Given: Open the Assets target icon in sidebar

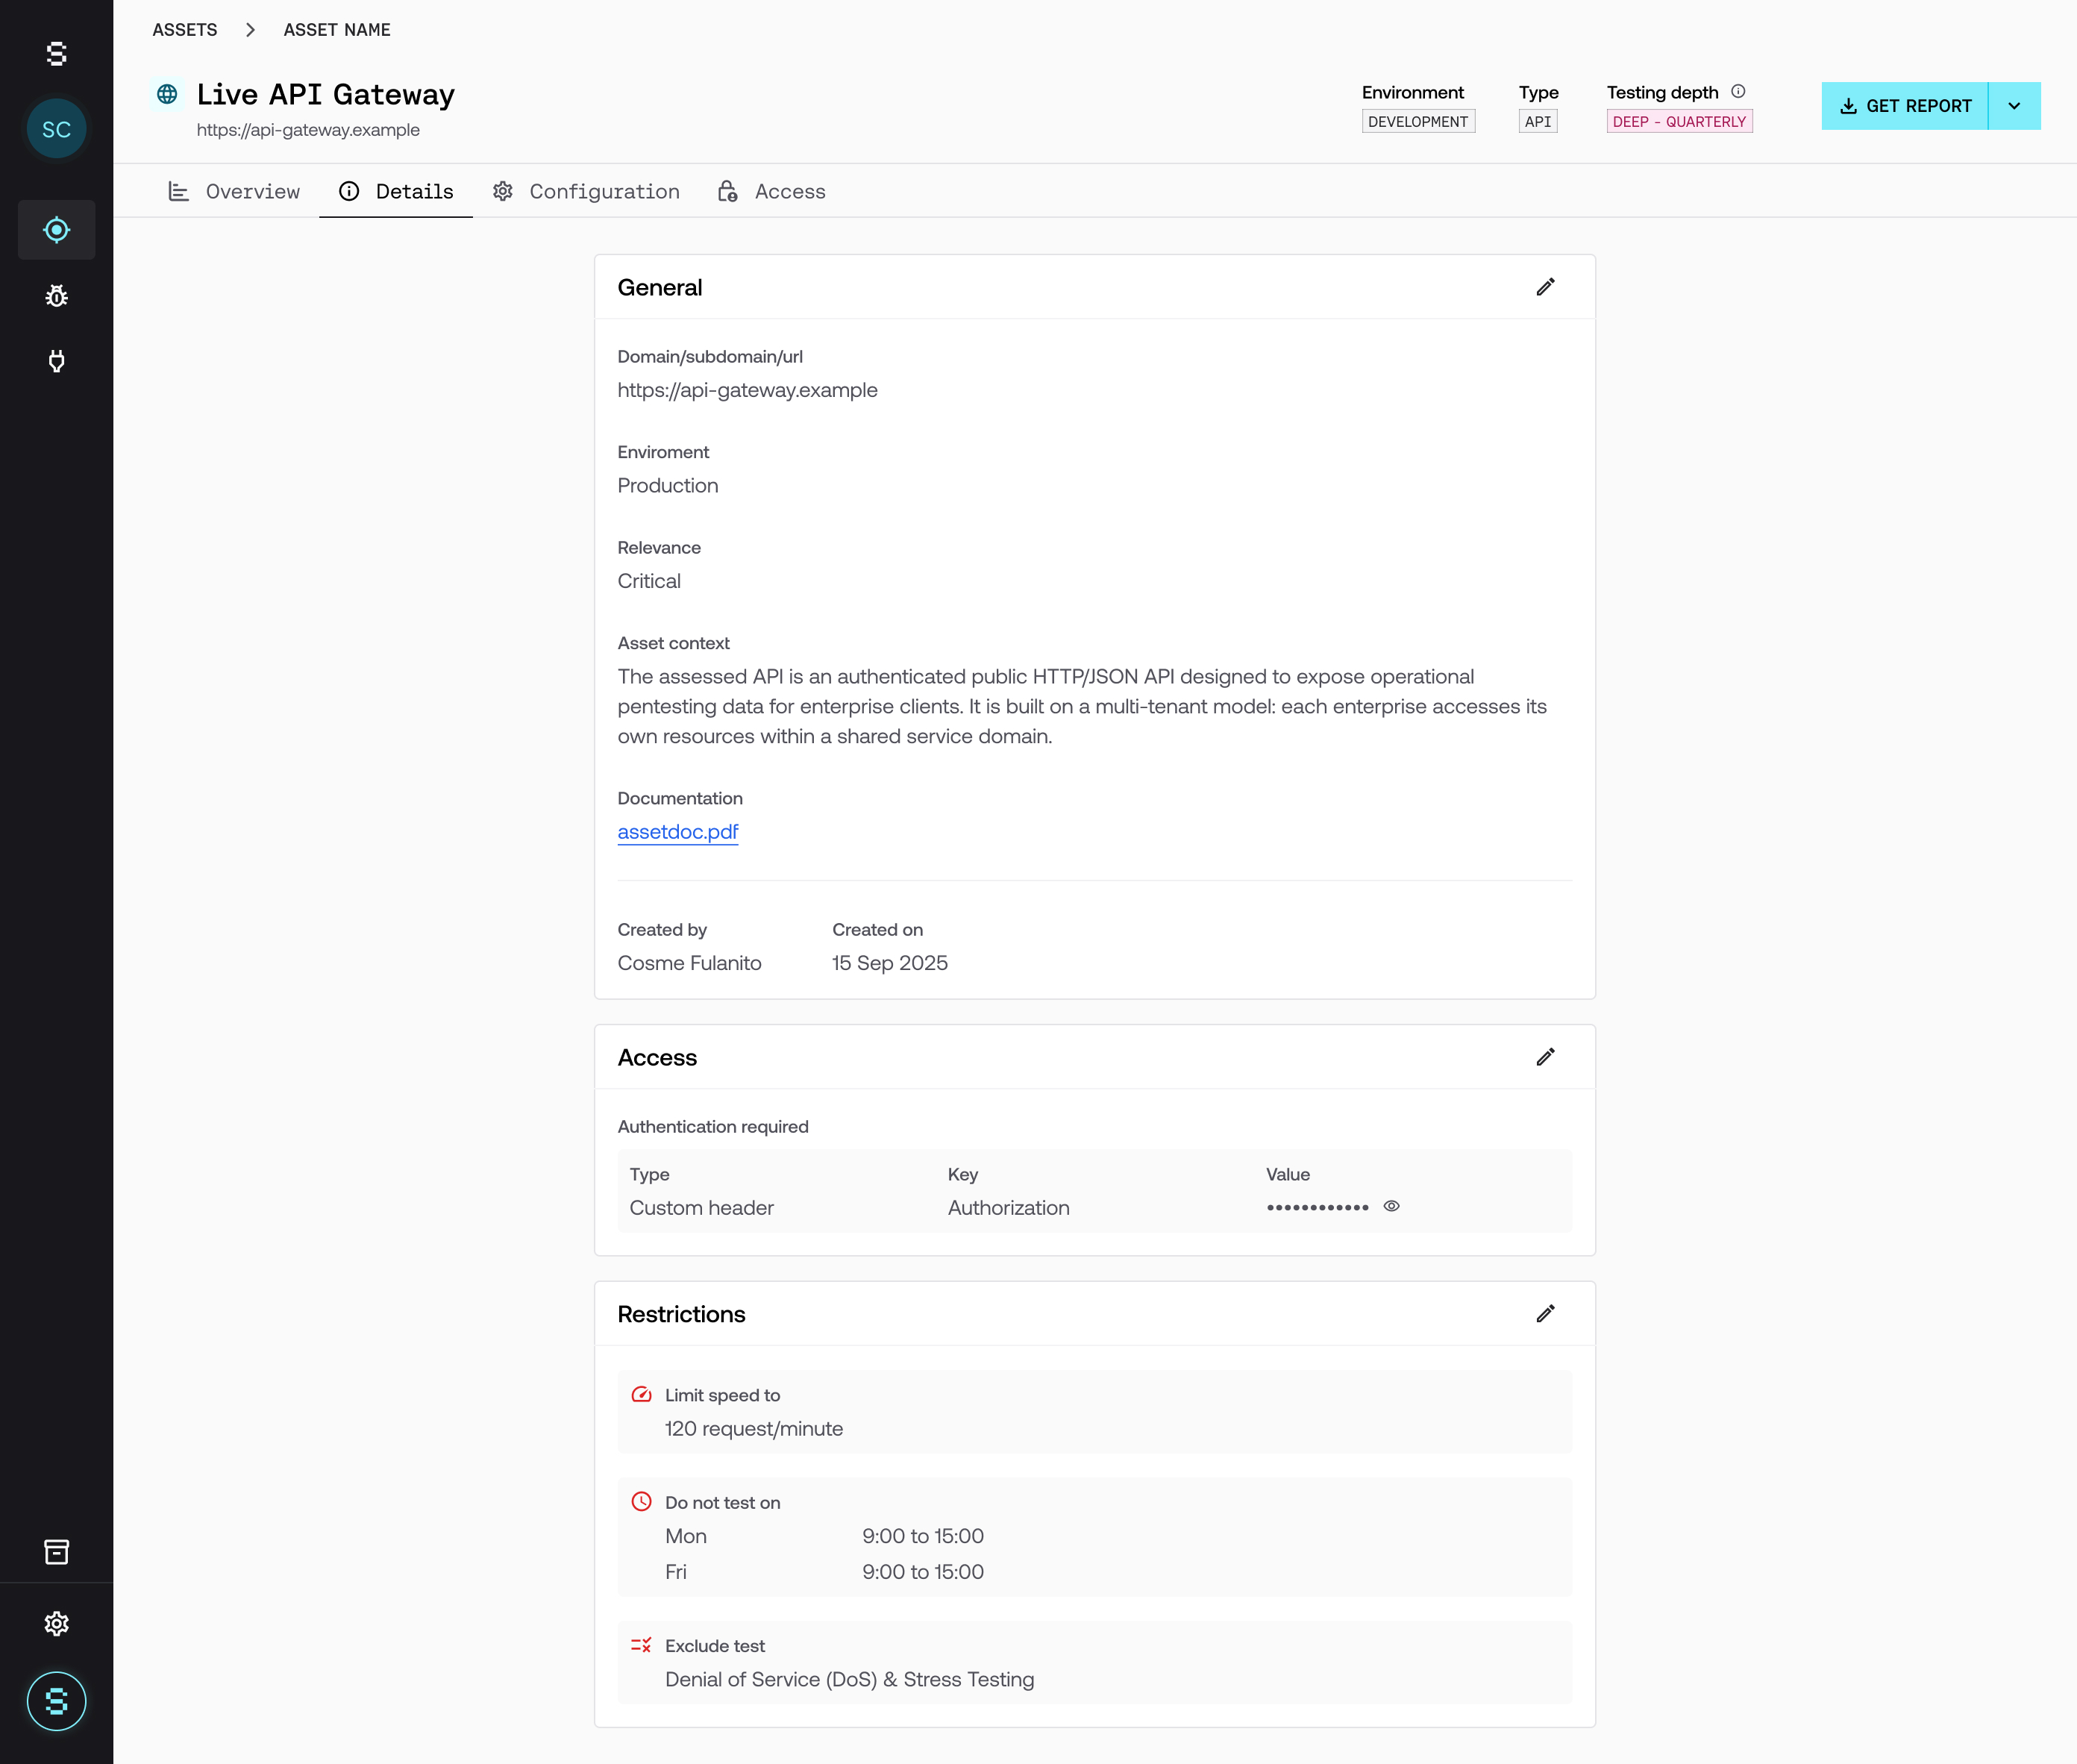Looking at the screenshot, I should pos(56,230).
